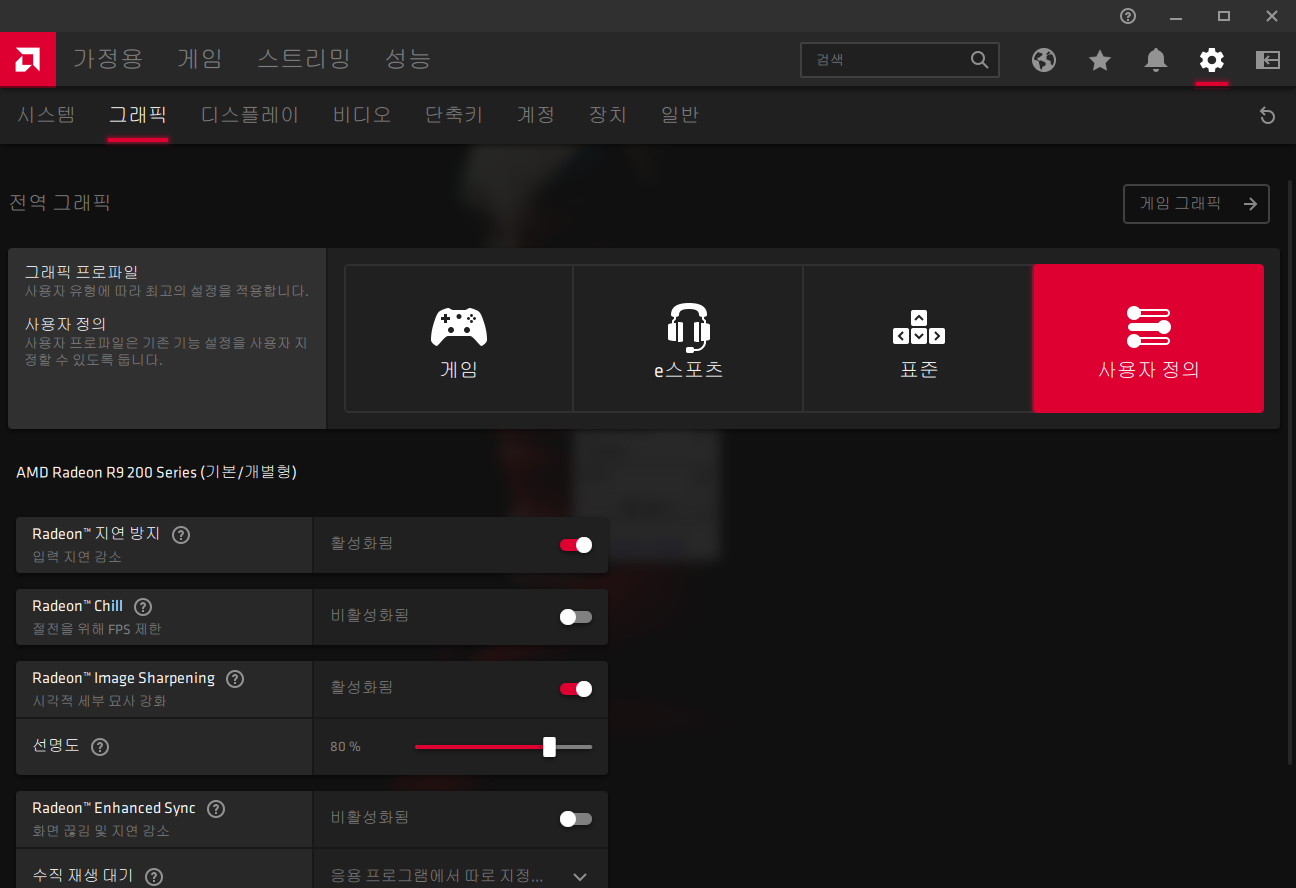Select the 표준 standard profile
The width and height of the screenshot is (1296, 888).
[x=918, y=339]
